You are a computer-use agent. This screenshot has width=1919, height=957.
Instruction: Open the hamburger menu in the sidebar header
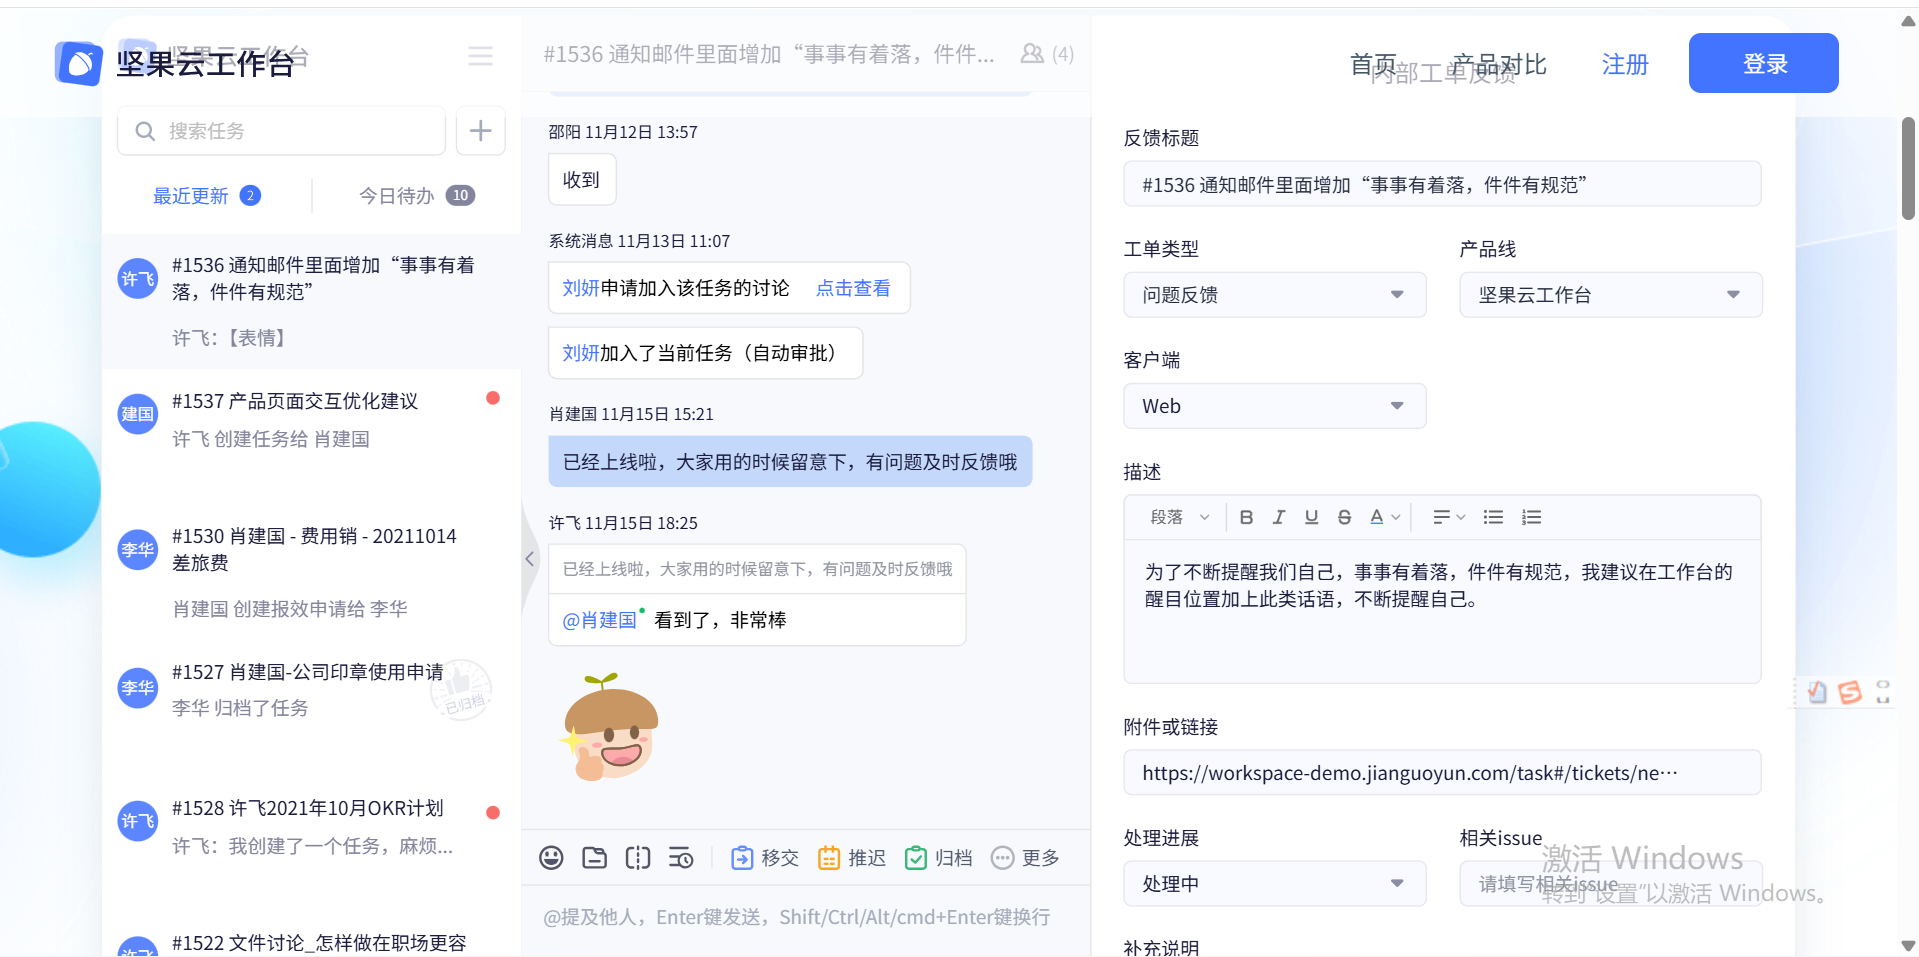coord(481,56)
